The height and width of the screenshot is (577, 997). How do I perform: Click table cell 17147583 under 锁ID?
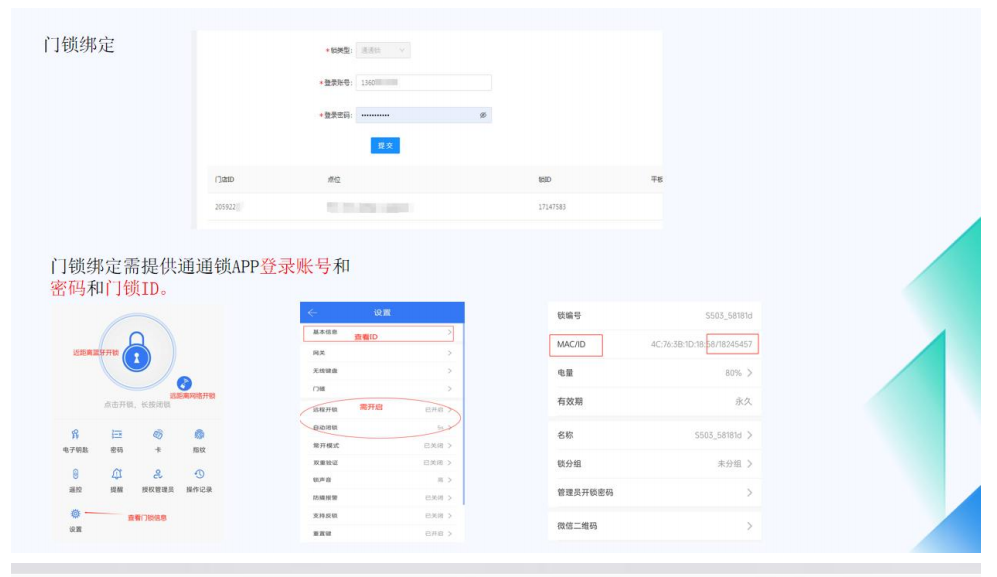pos(552,207)
